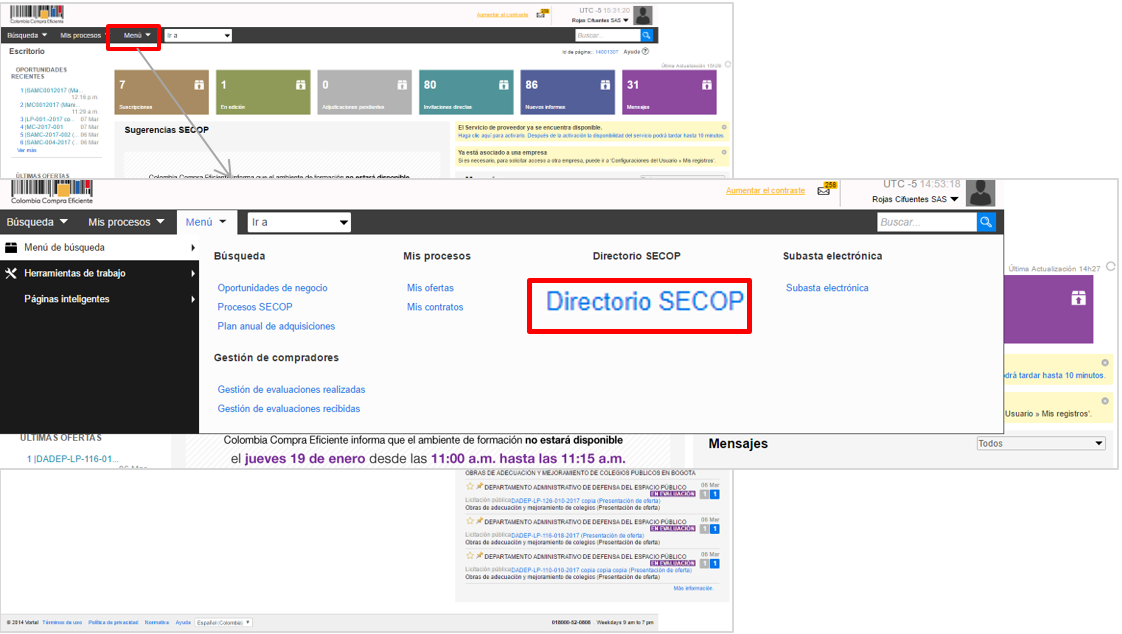Star the DADEP-LP-126-010-2017 process

[x=470, y=487]
